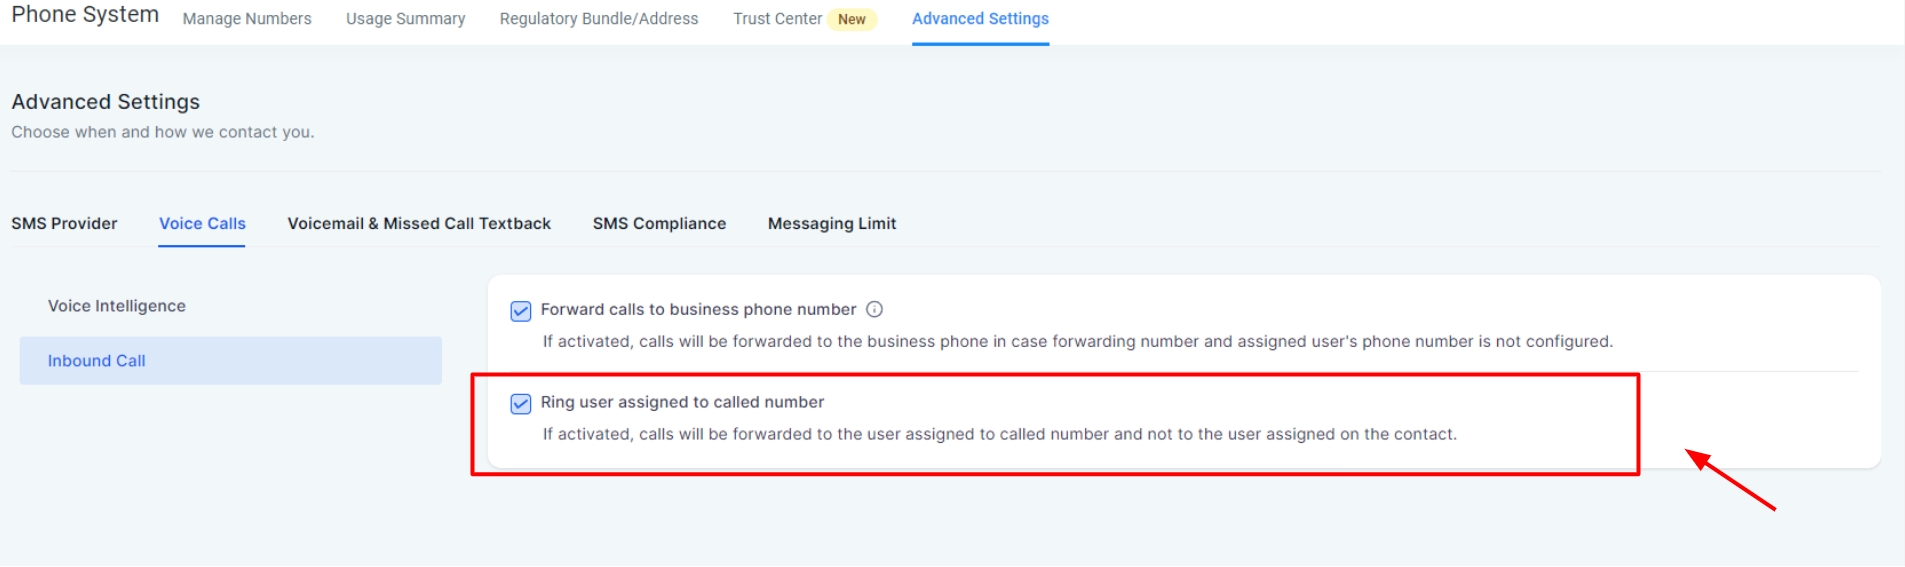The image size is (1905, 567).
Task: Select the Voice Calls tab
Action: 202,224
